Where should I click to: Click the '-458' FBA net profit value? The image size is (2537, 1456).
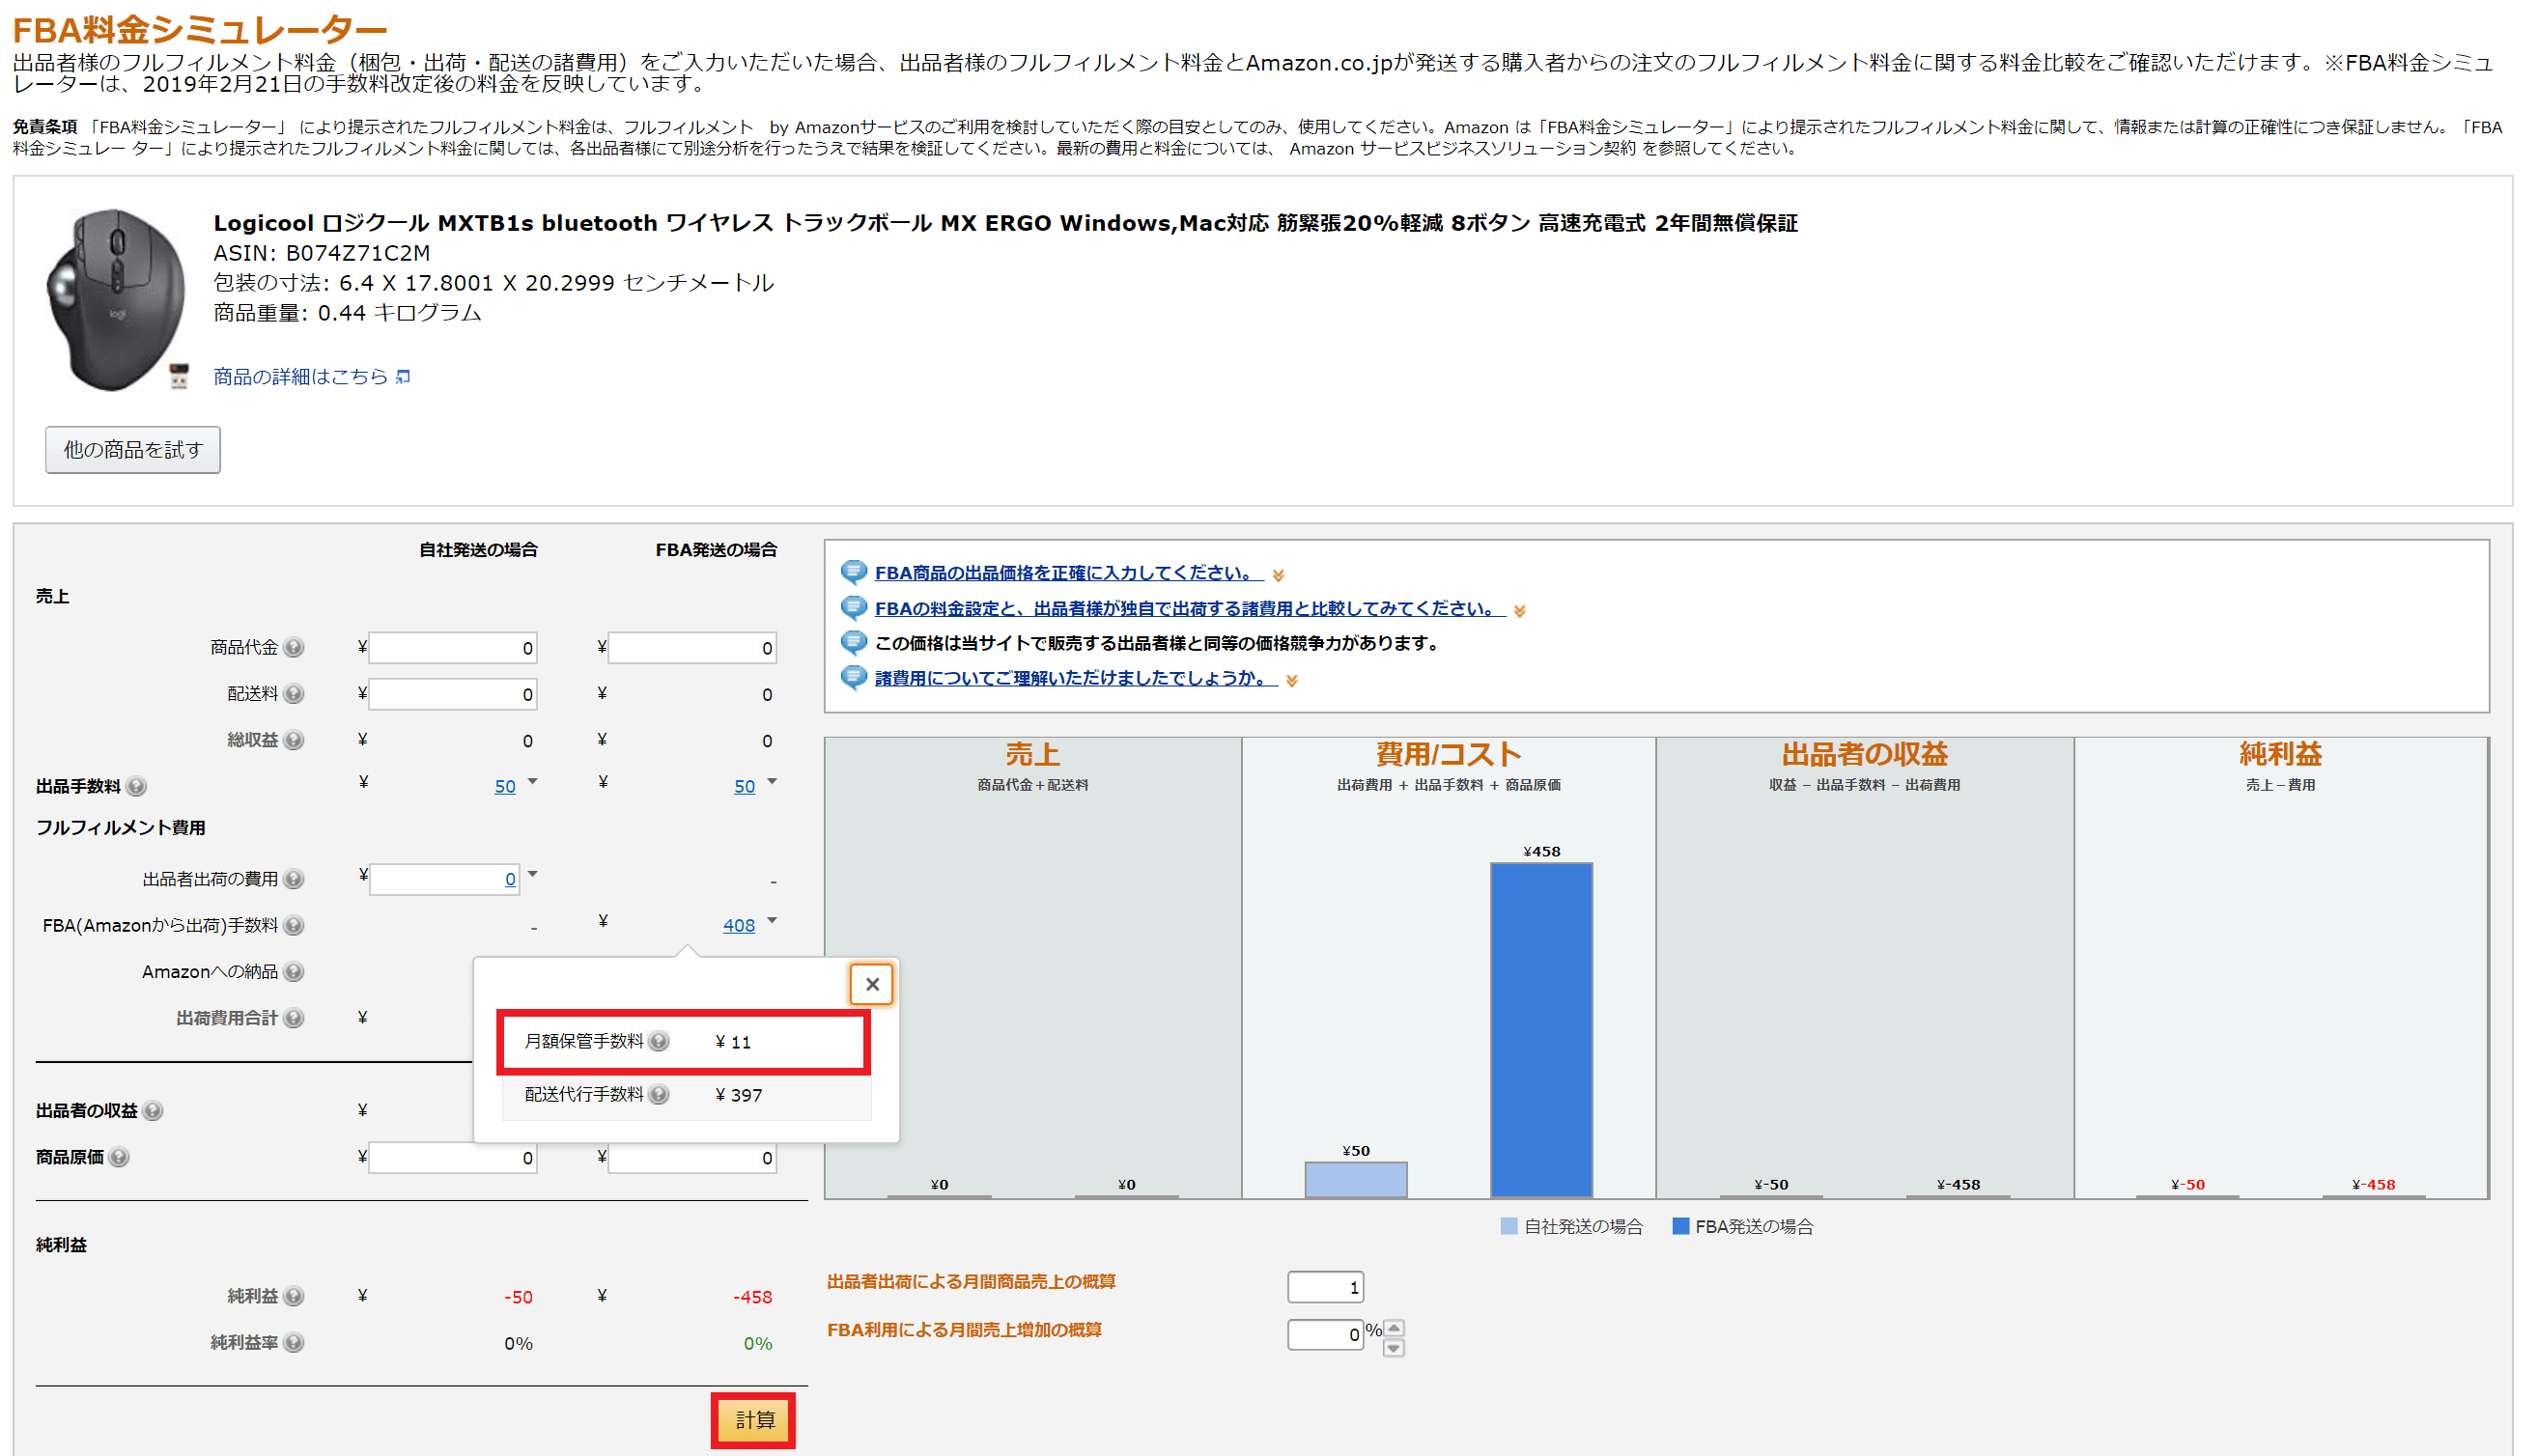click(753, 1298)
